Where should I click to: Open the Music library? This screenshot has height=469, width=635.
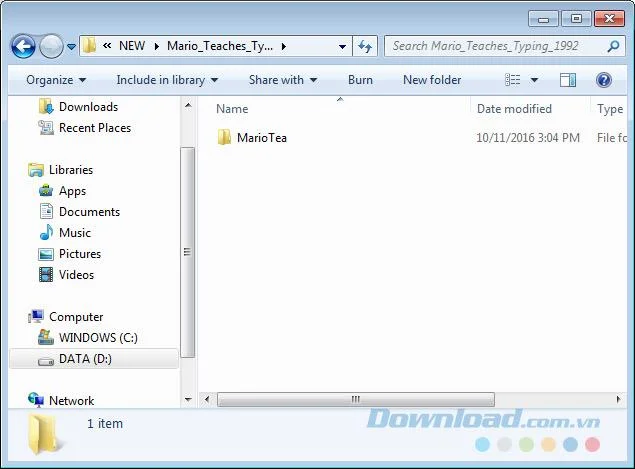[75, 233]
